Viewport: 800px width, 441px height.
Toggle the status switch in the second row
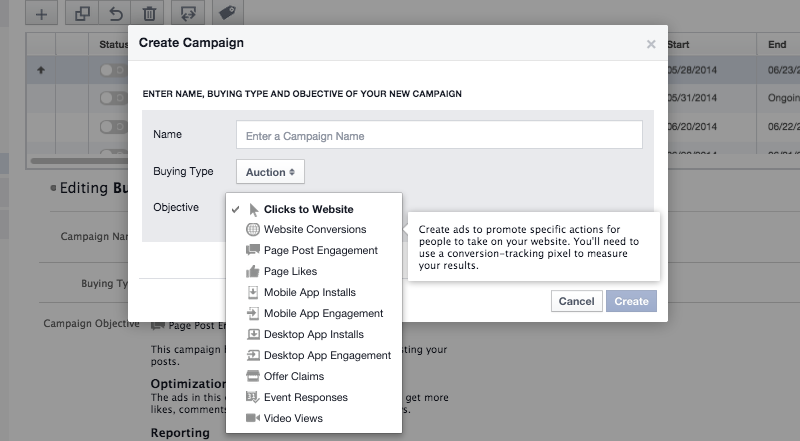(x=113, y=98)
